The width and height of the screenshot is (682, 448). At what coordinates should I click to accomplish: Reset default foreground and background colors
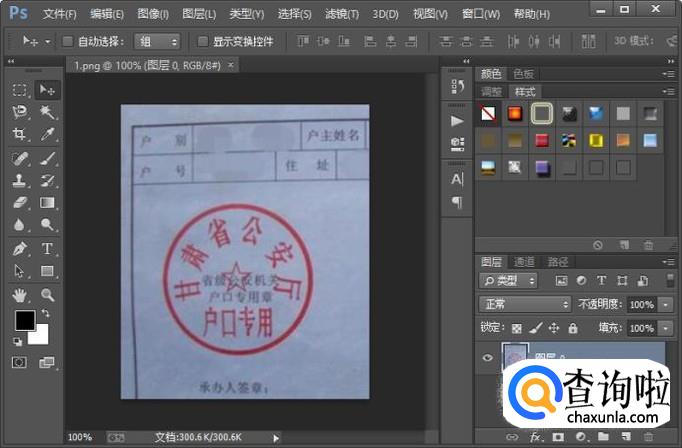coord(17,342)
